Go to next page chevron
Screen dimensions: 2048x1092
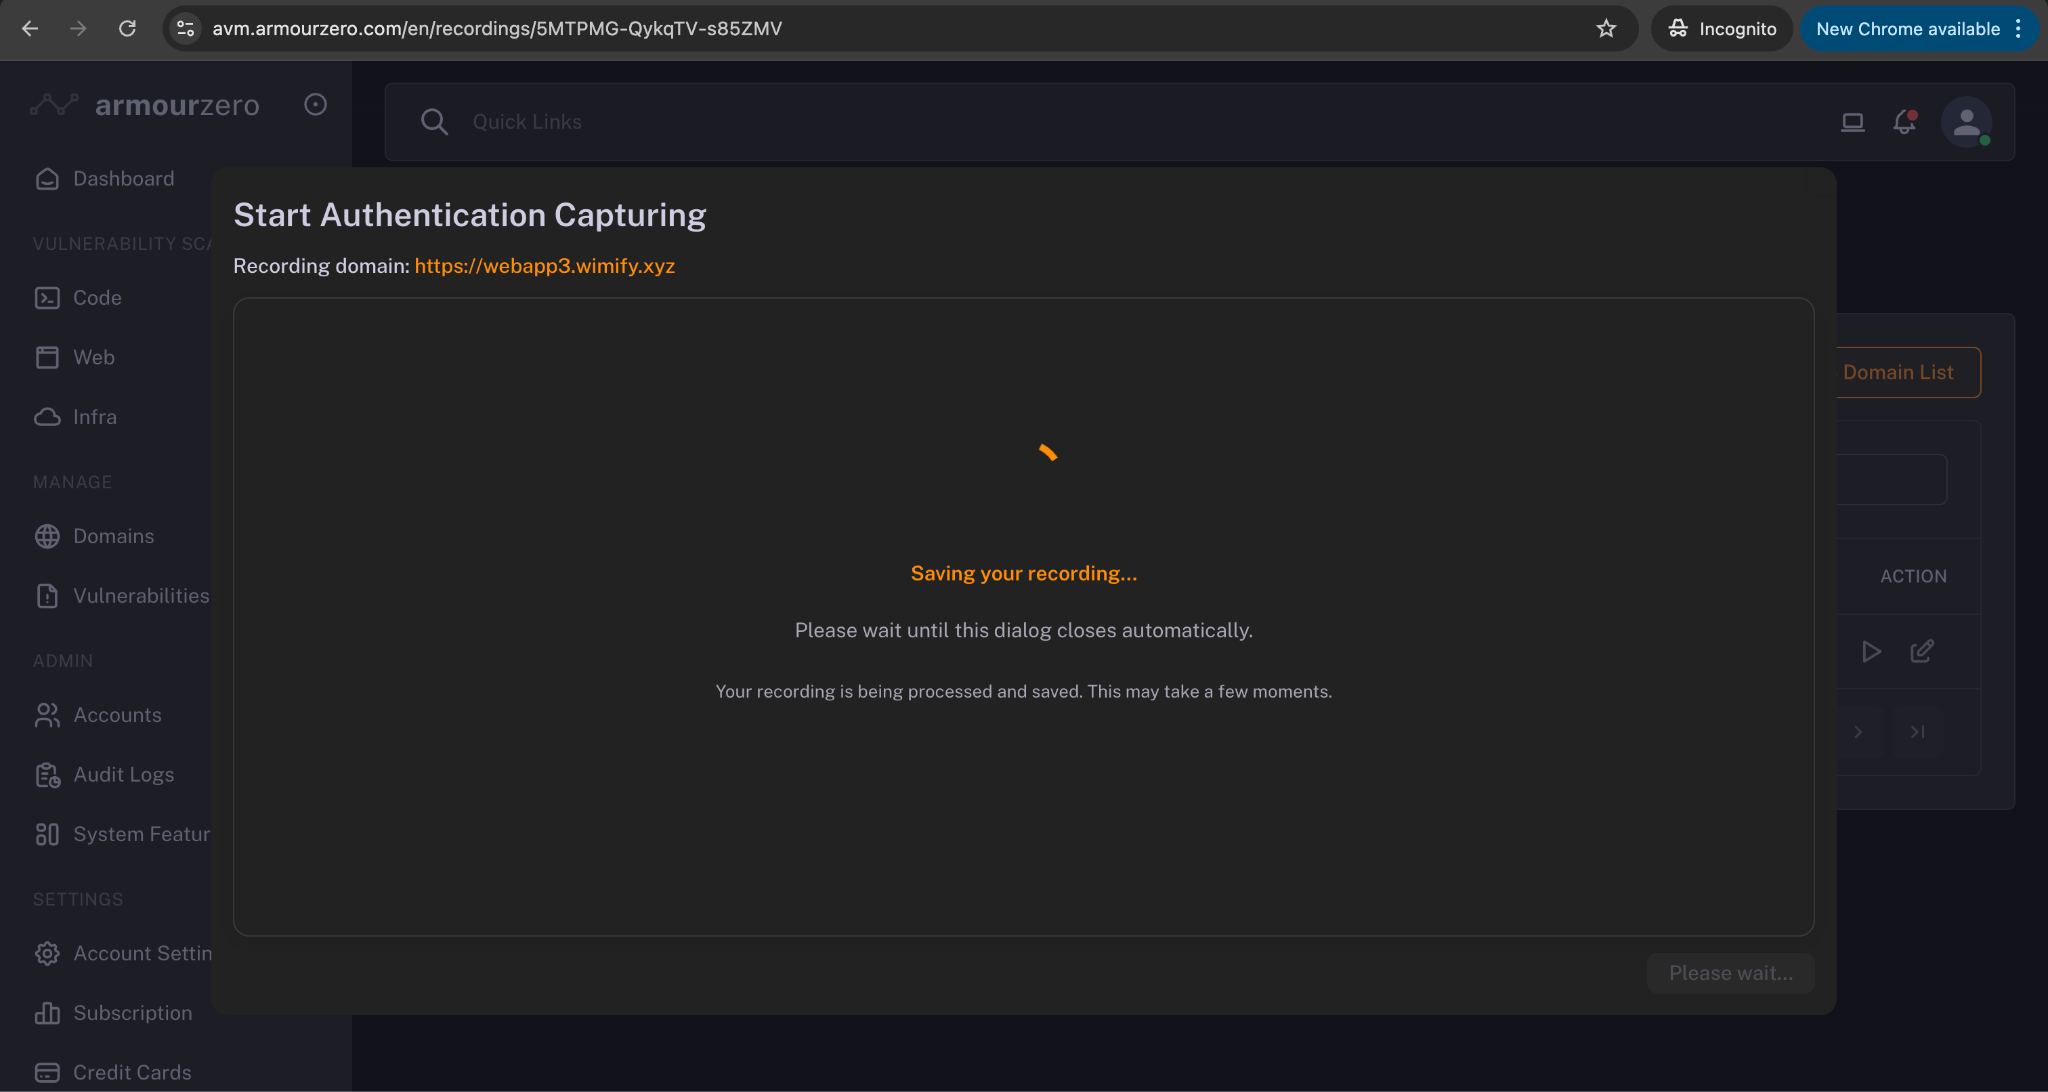click(x=1858, y=732)
